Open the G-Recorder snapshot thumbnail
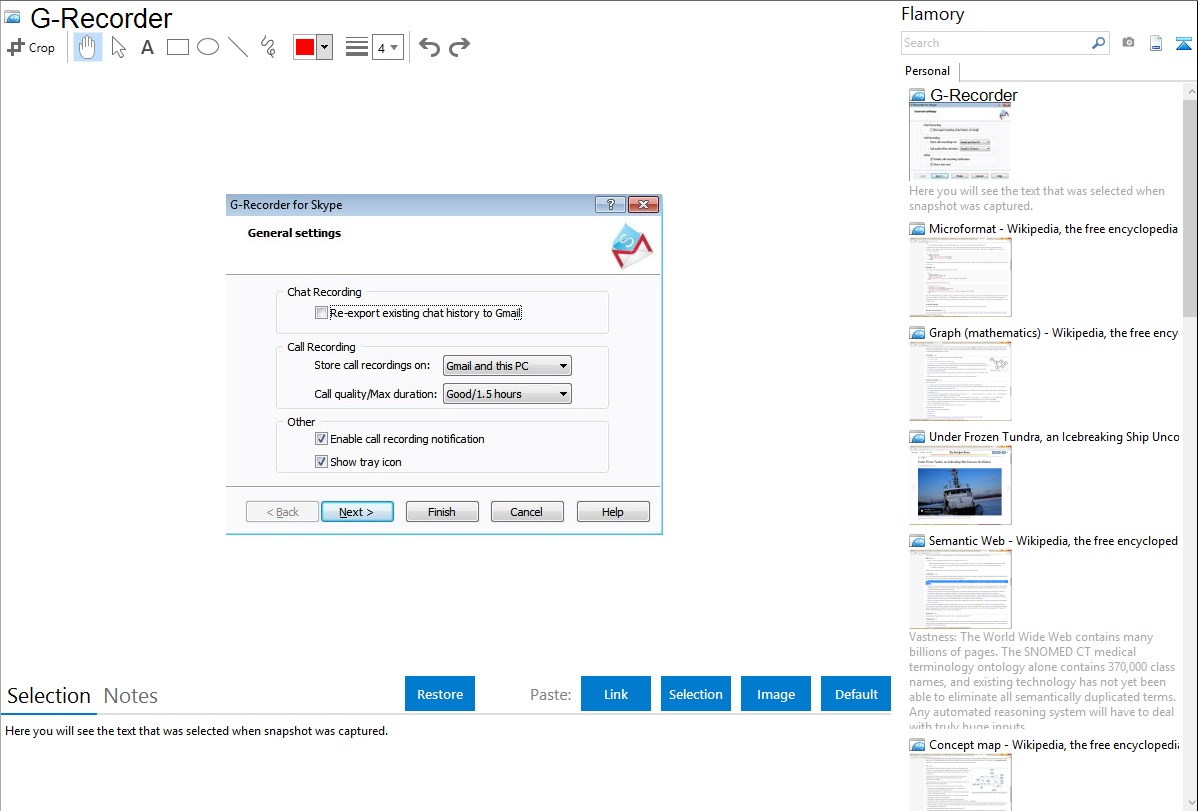The image size is (1198, 811). click(x=960, y=142)
